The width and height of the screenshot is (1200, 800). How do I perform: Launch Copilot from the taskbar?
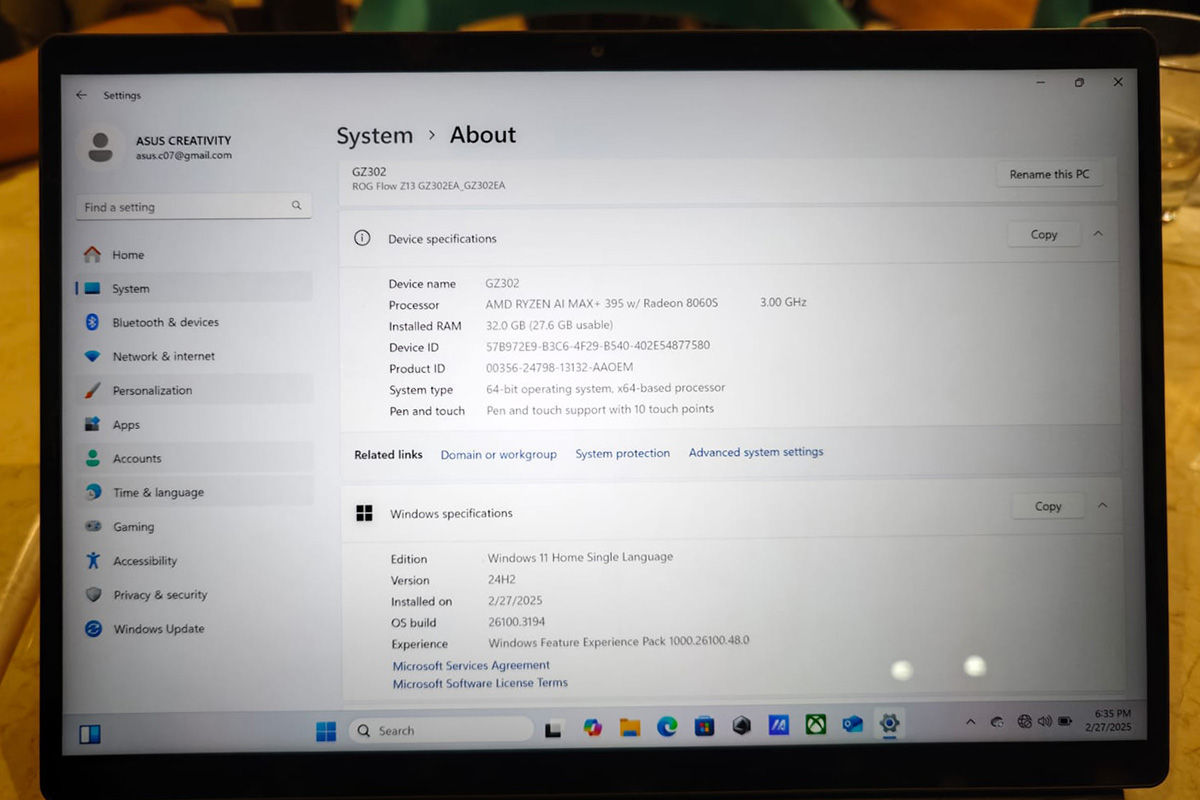point(592,727)
